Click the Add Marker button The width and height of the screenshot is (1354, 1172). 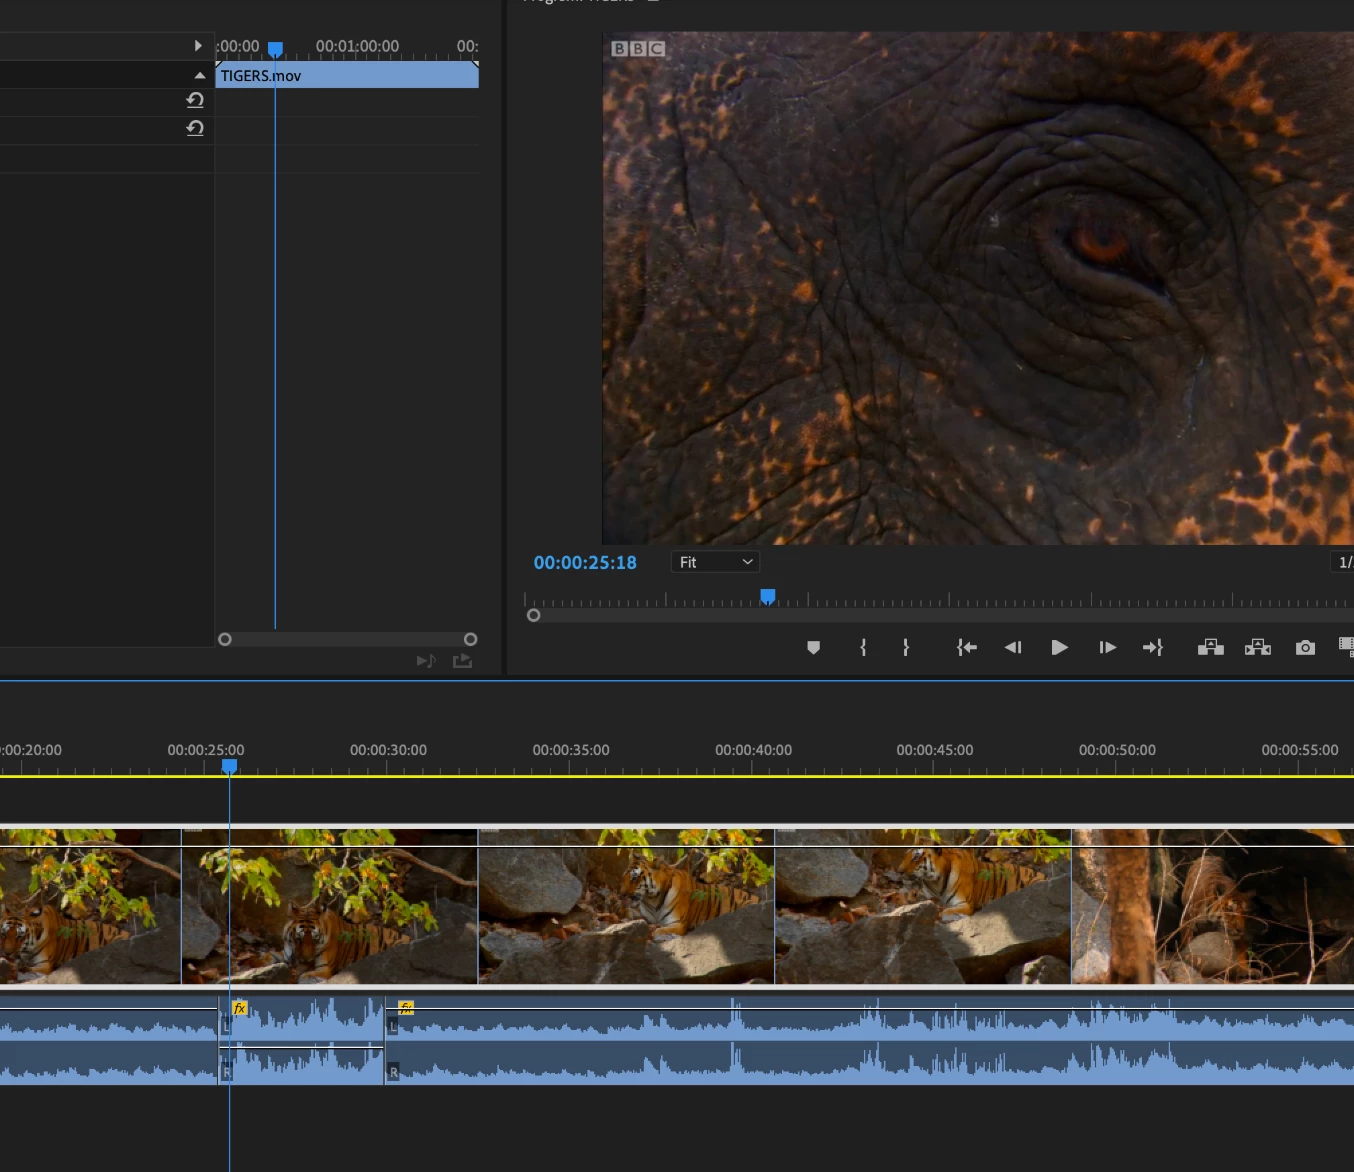coord(813,648)
